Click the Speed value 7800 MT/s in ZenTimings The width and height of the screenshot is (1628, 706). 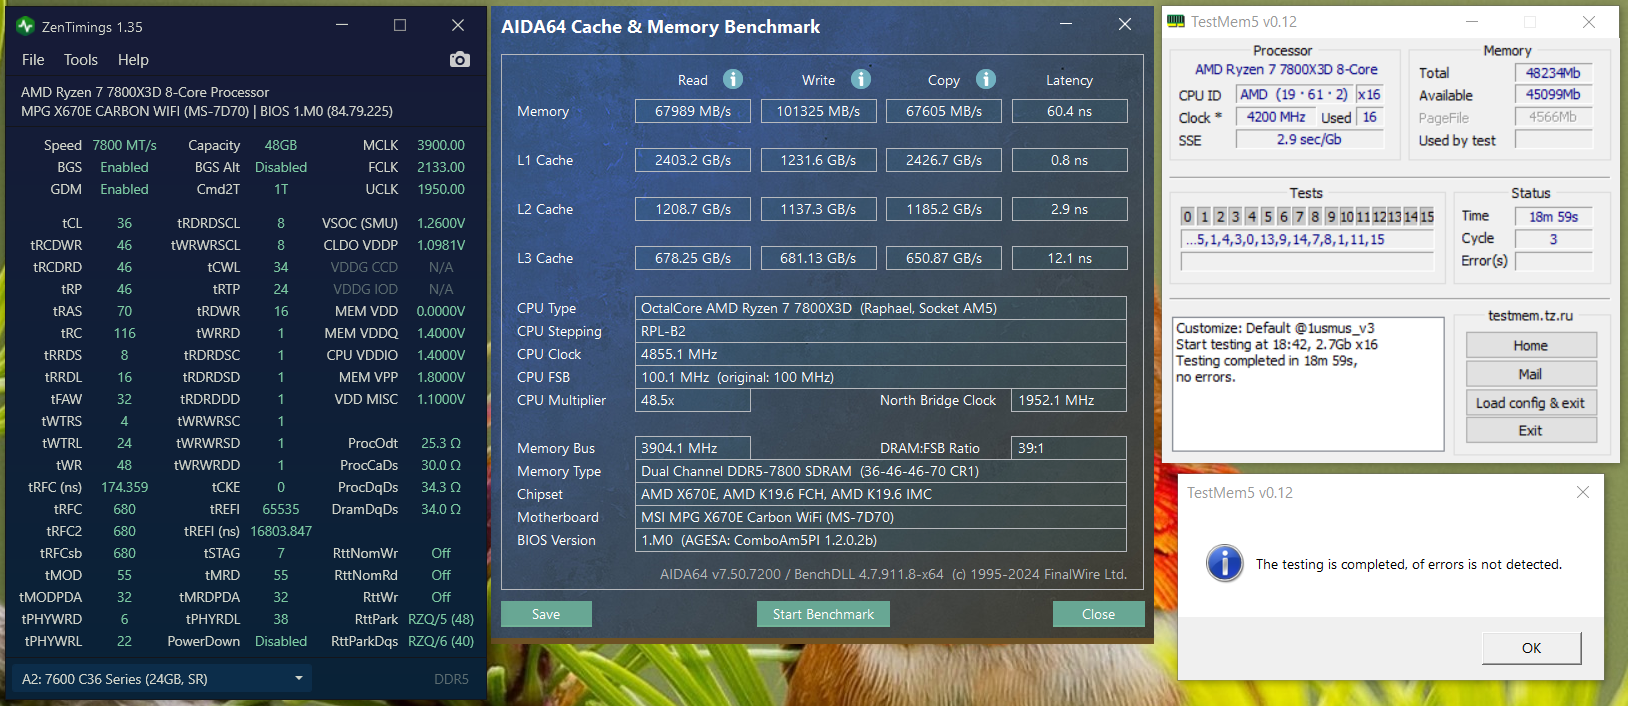[125, 145]
